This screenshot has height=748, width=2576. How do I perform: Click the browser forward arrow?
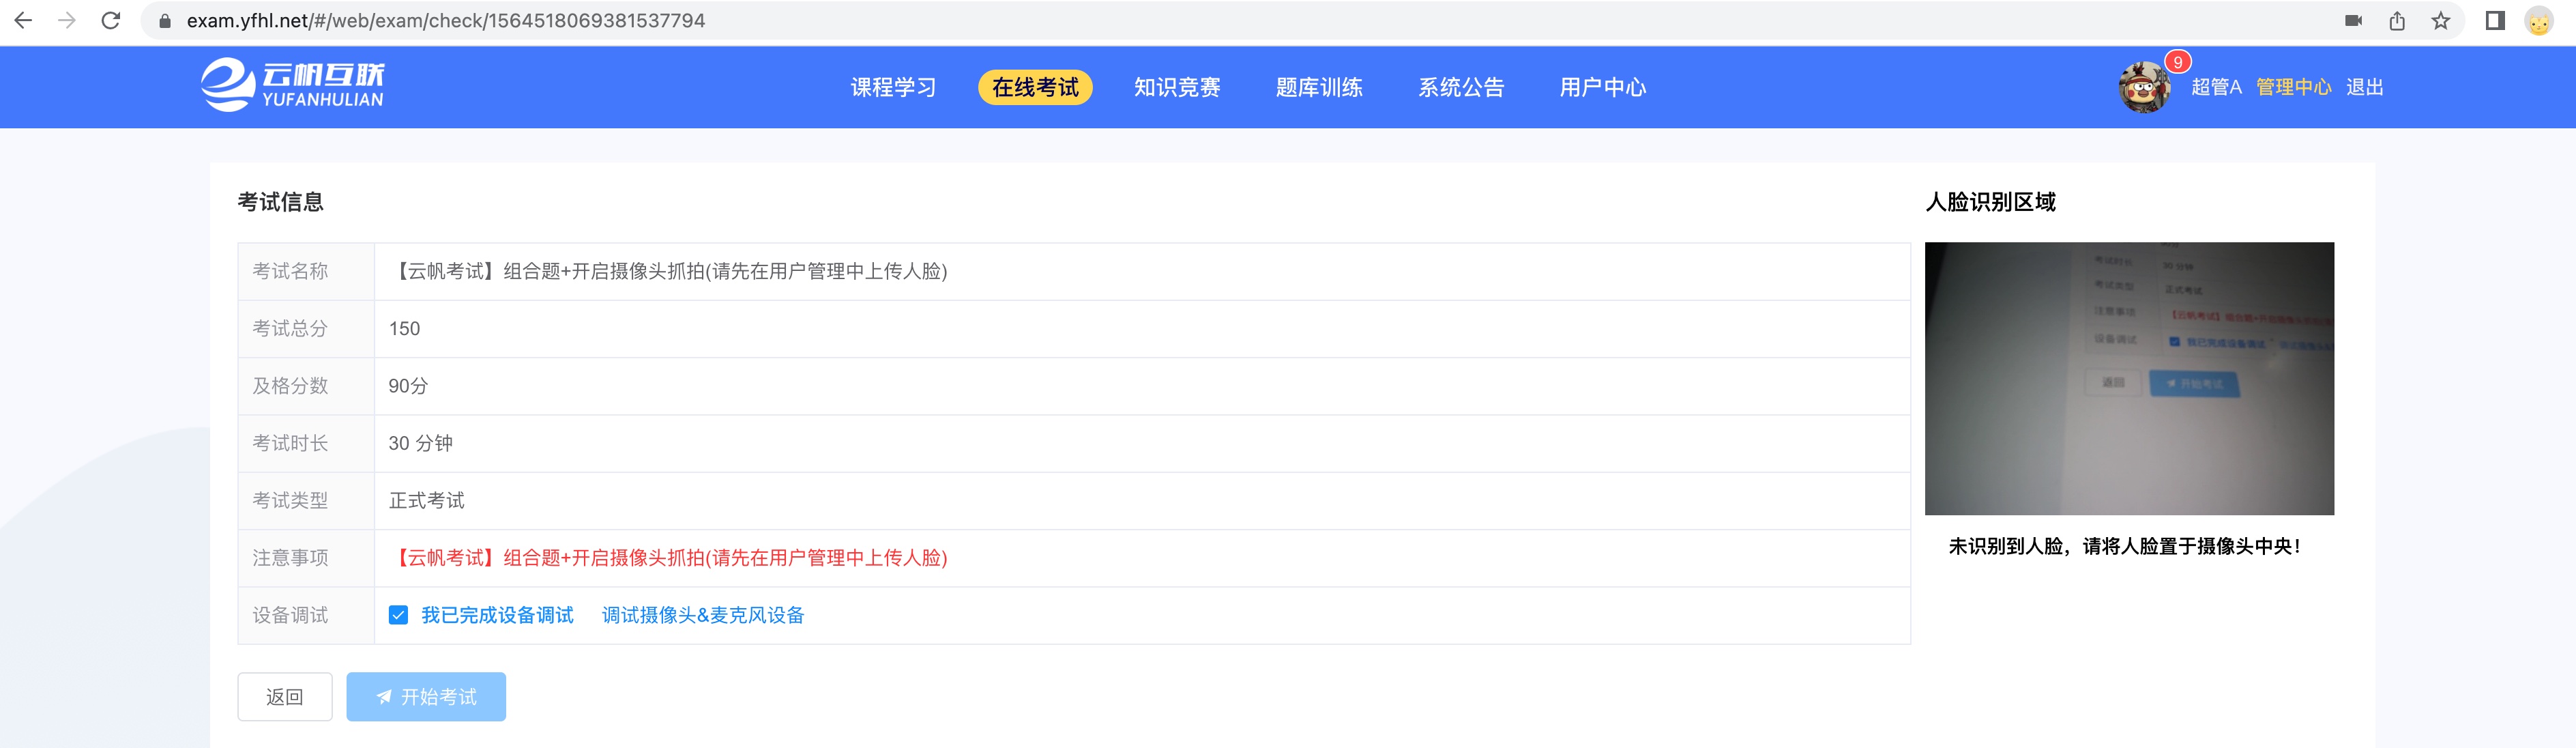click(x=67, y=20)
